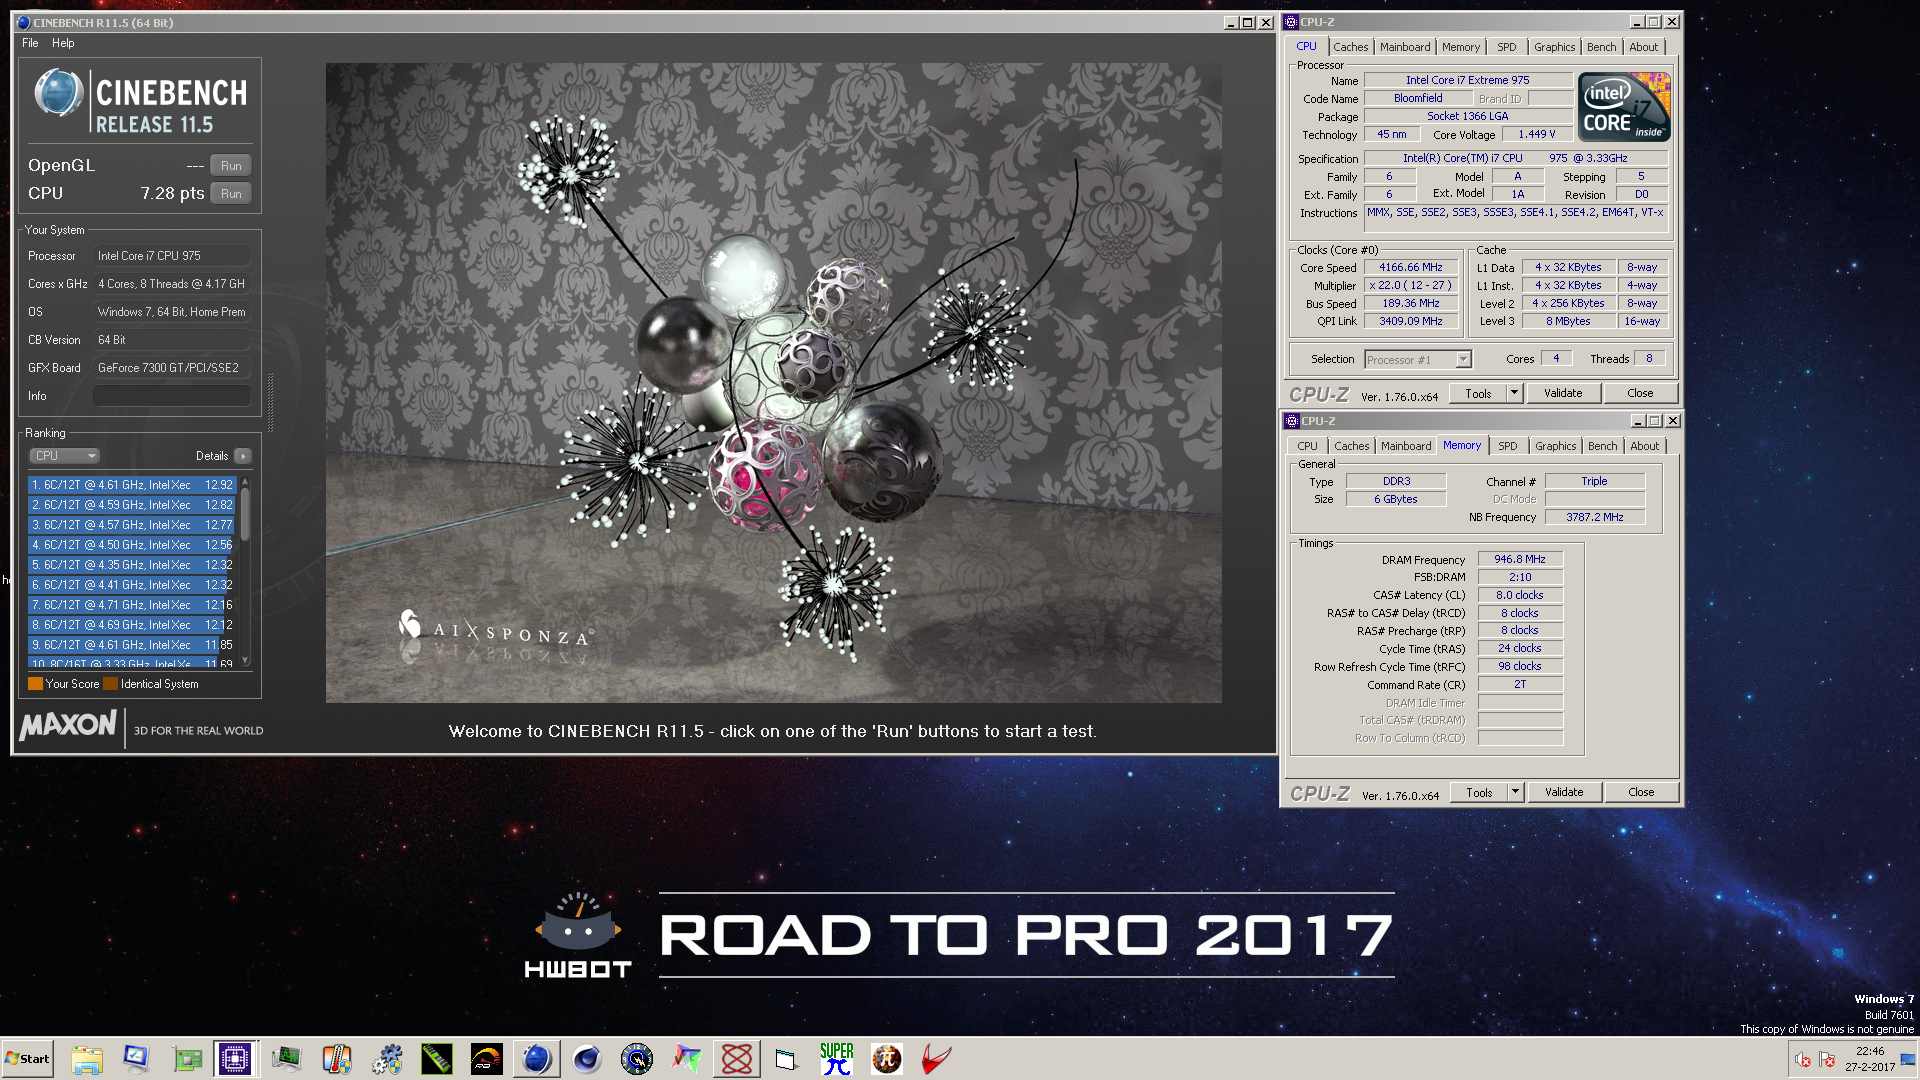Click Validate in lower CPU-Z window

[1564, 792]
